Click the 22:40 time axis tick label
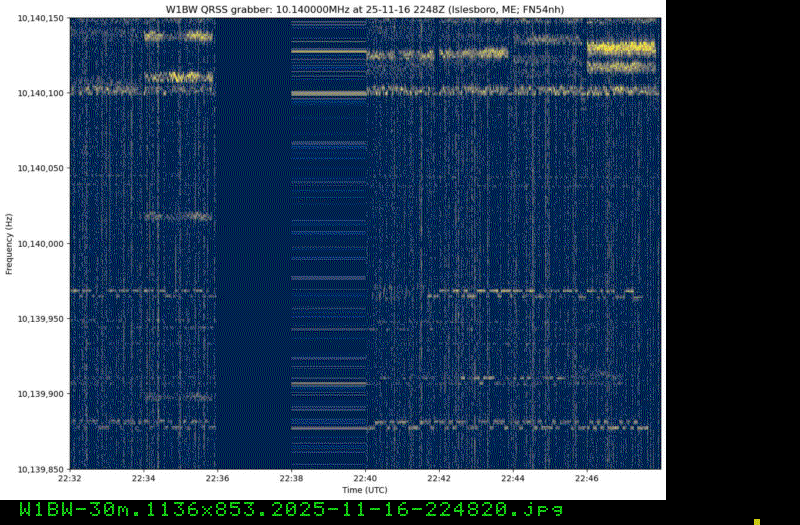Screen dimensions: 800x525 click(366, 479)
